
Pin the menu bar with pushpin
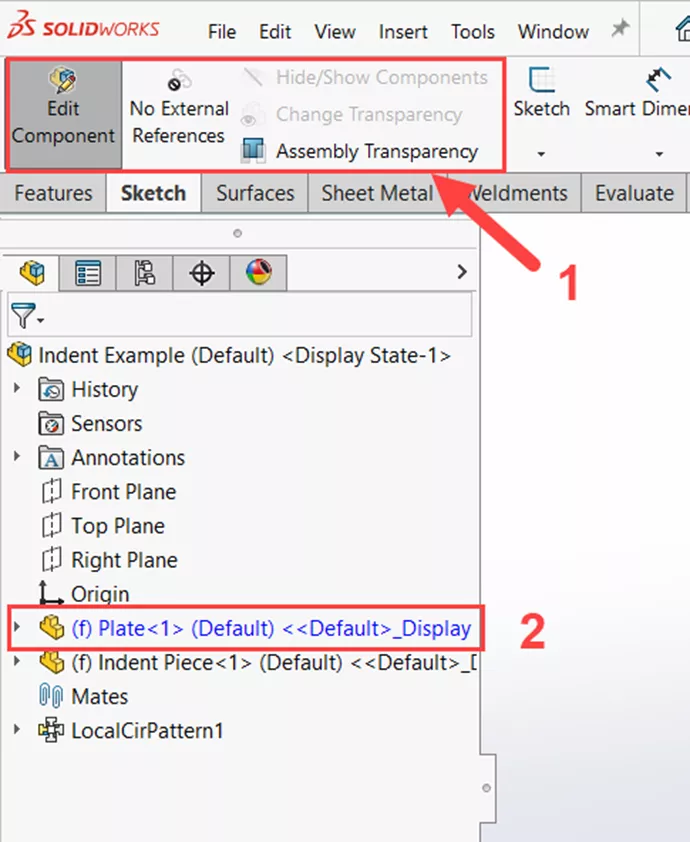point(620,28)
